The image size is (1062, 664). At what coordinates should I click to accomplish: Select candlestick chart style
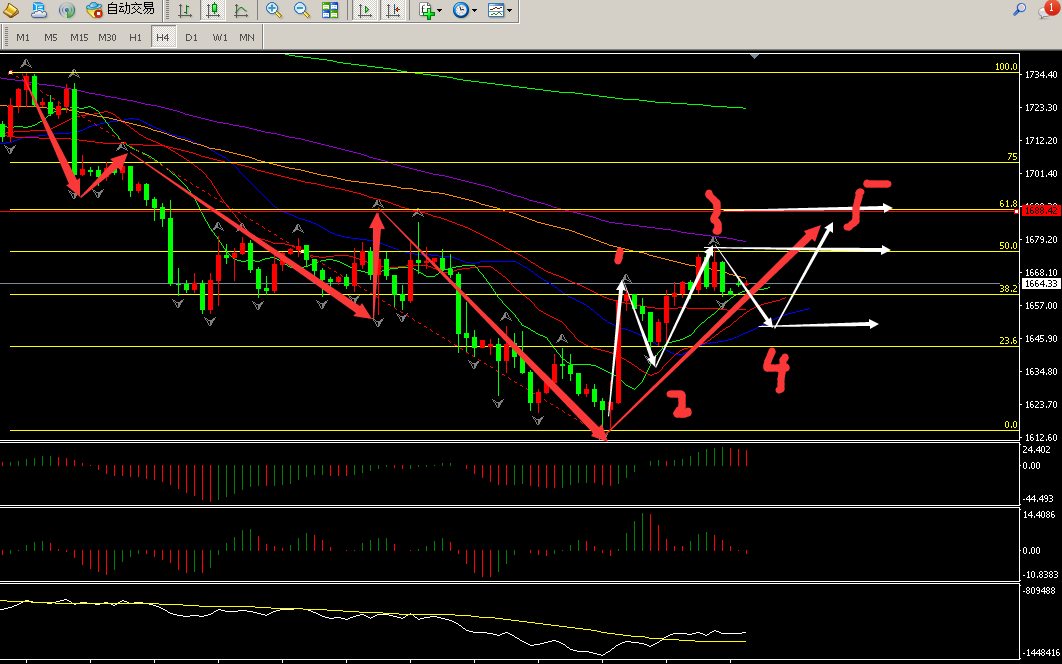(x=213, y=11)
